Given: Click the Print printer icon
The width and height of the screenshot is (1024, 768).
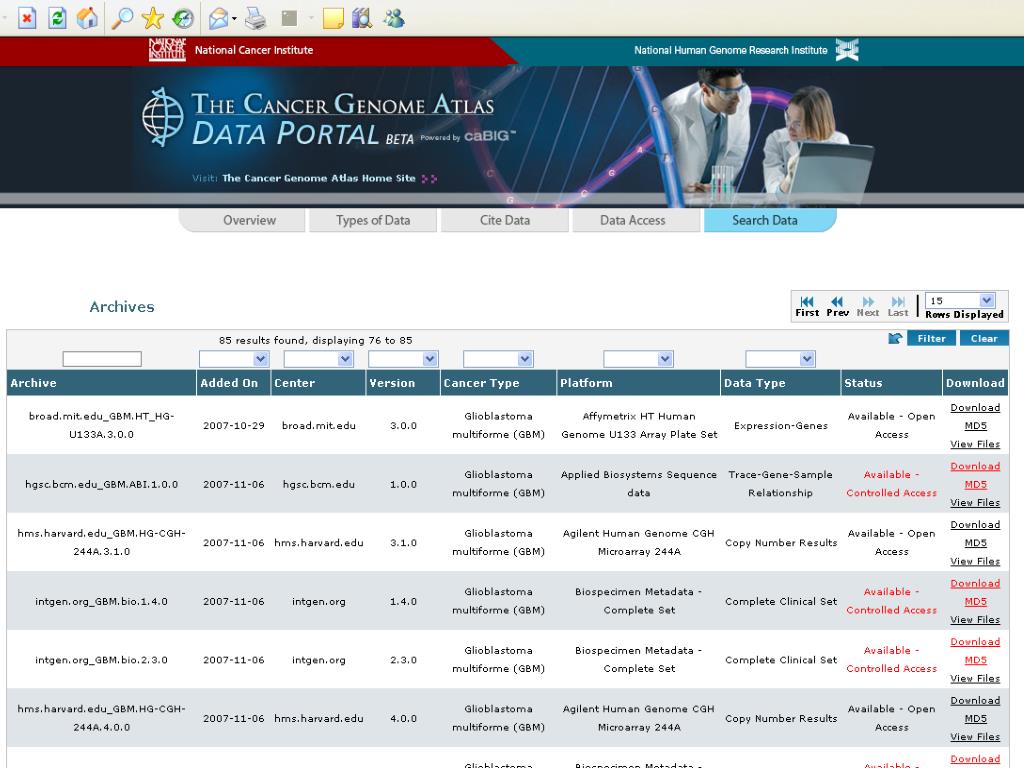Looking at the screenshot, I should click(255, 18).
